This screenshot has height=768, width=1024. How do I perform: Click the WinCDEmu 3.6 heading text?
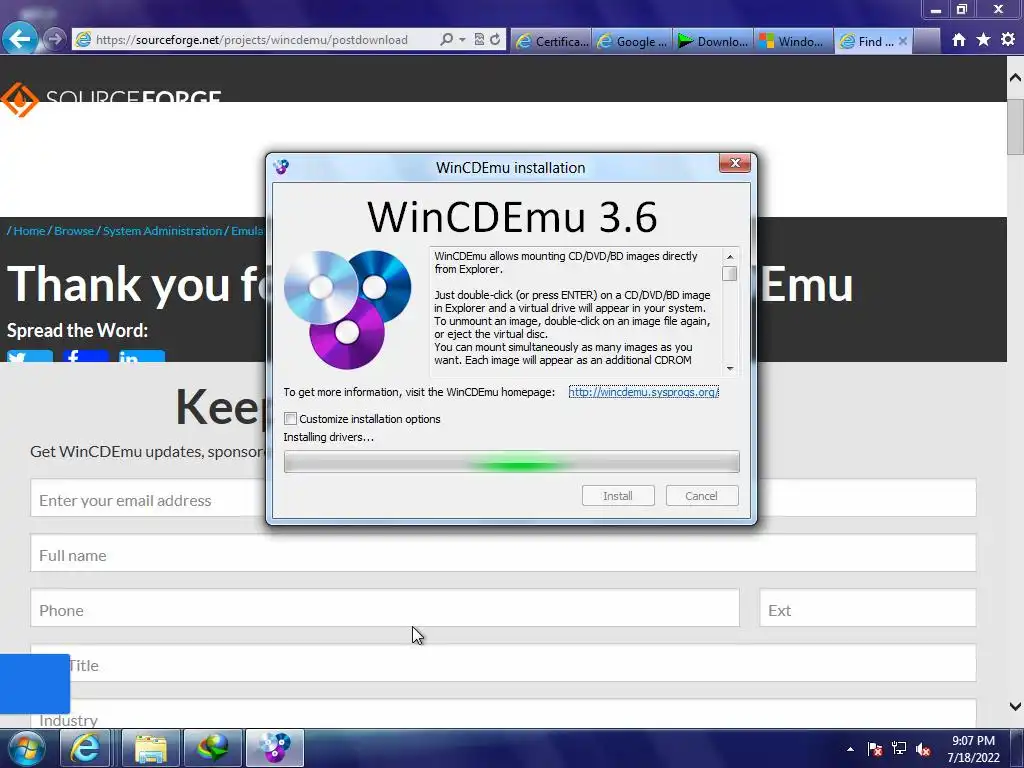(x=512, y=217)
